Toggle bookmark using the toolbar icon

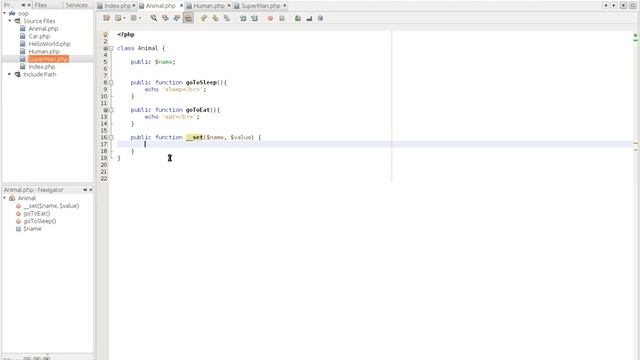[x=227, y=18]
